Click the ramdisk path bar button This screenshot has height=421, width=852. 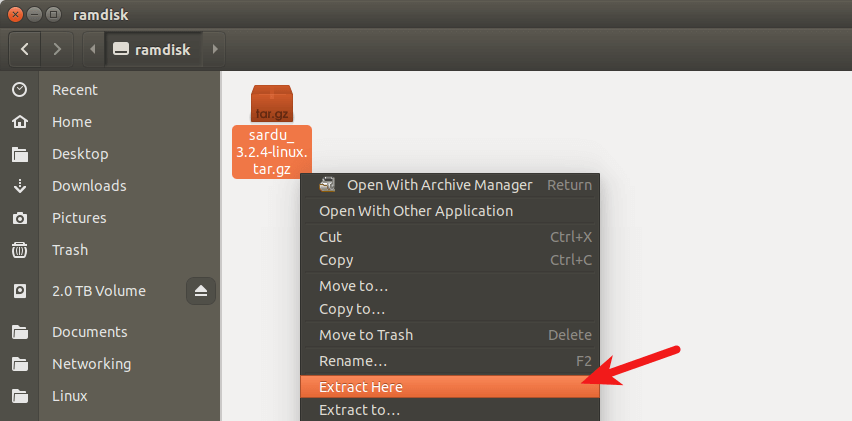[154, 49]
